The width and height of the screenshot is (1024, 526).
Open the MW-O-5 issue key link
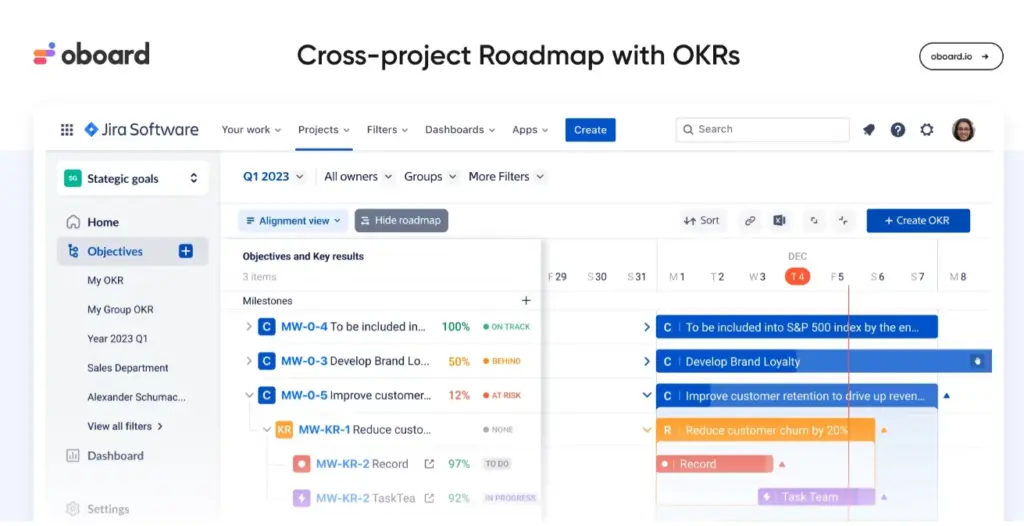point(304,395)
